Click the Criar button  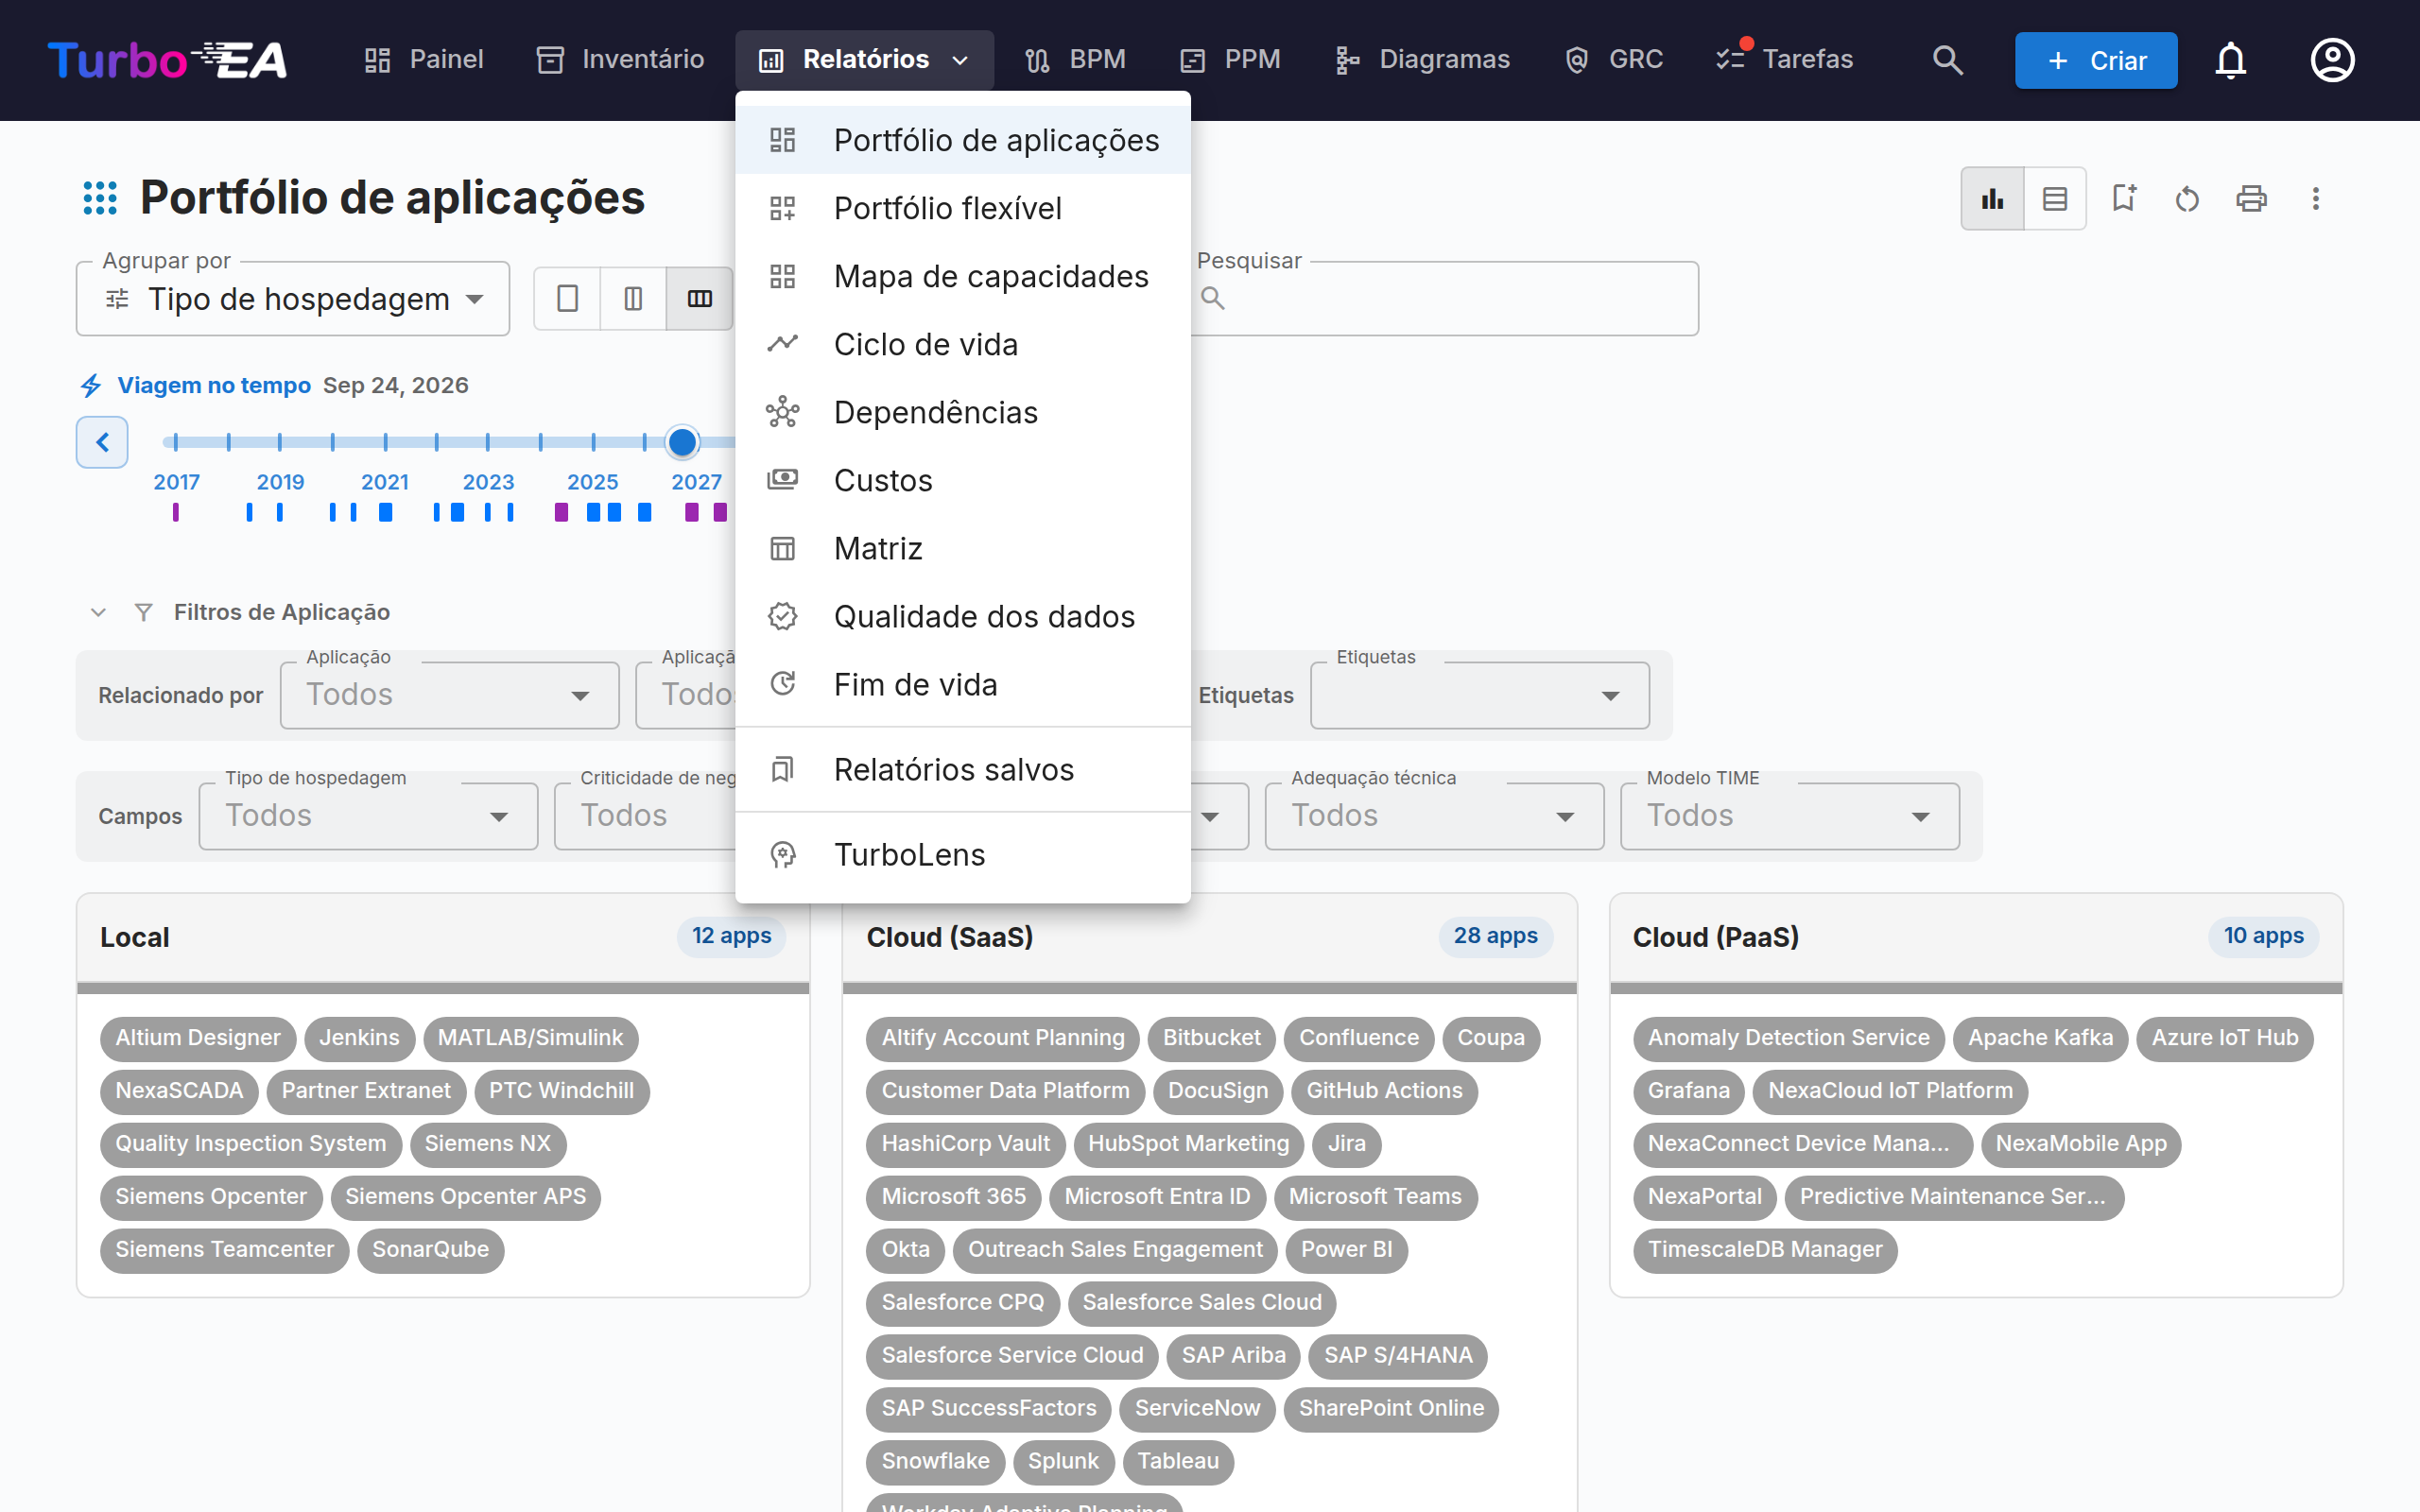click(2095, 60)
